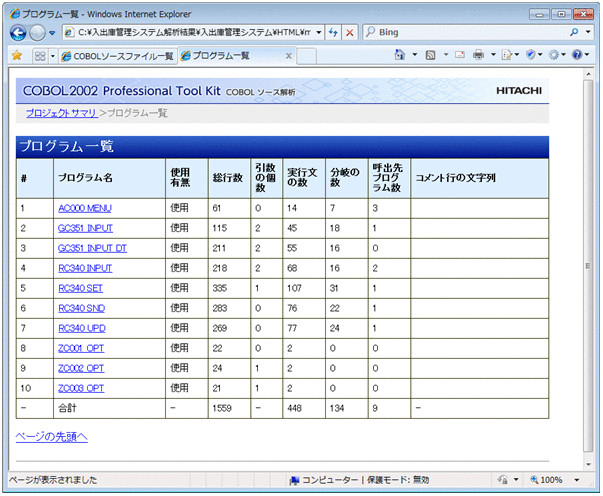Image resolution: width=603 pixels, height=496 pixels.
Task: Open program RC340 SND link
Action: (82, 308)
